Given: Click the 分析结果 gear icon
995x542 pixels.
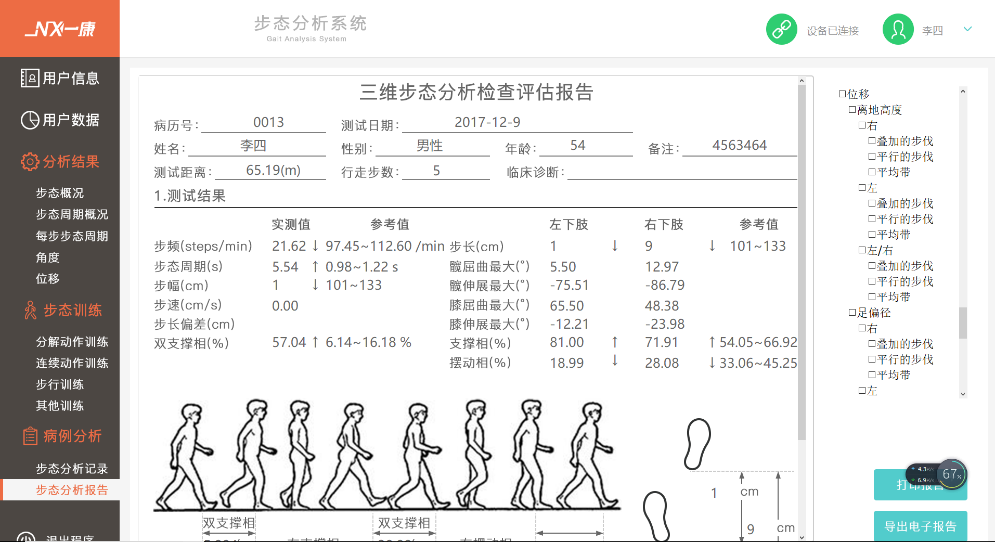Looking at the screenshot, I should [30, 162].
